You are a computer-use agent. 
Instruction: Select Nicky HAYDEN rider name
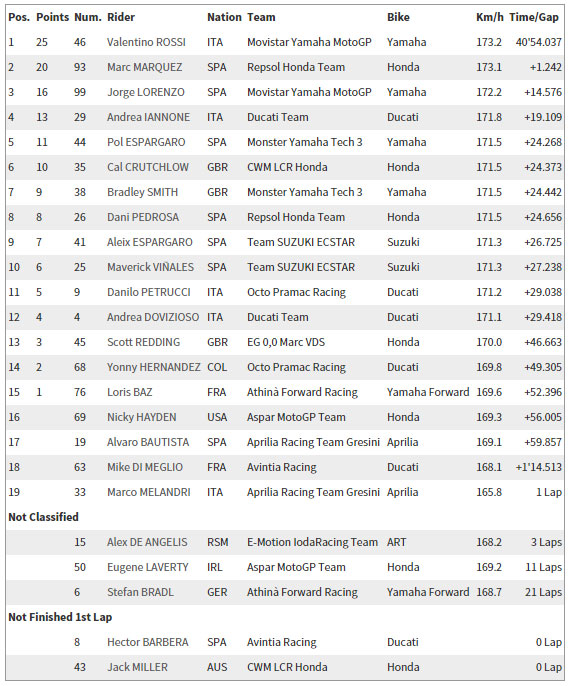[x=142, y=417]
